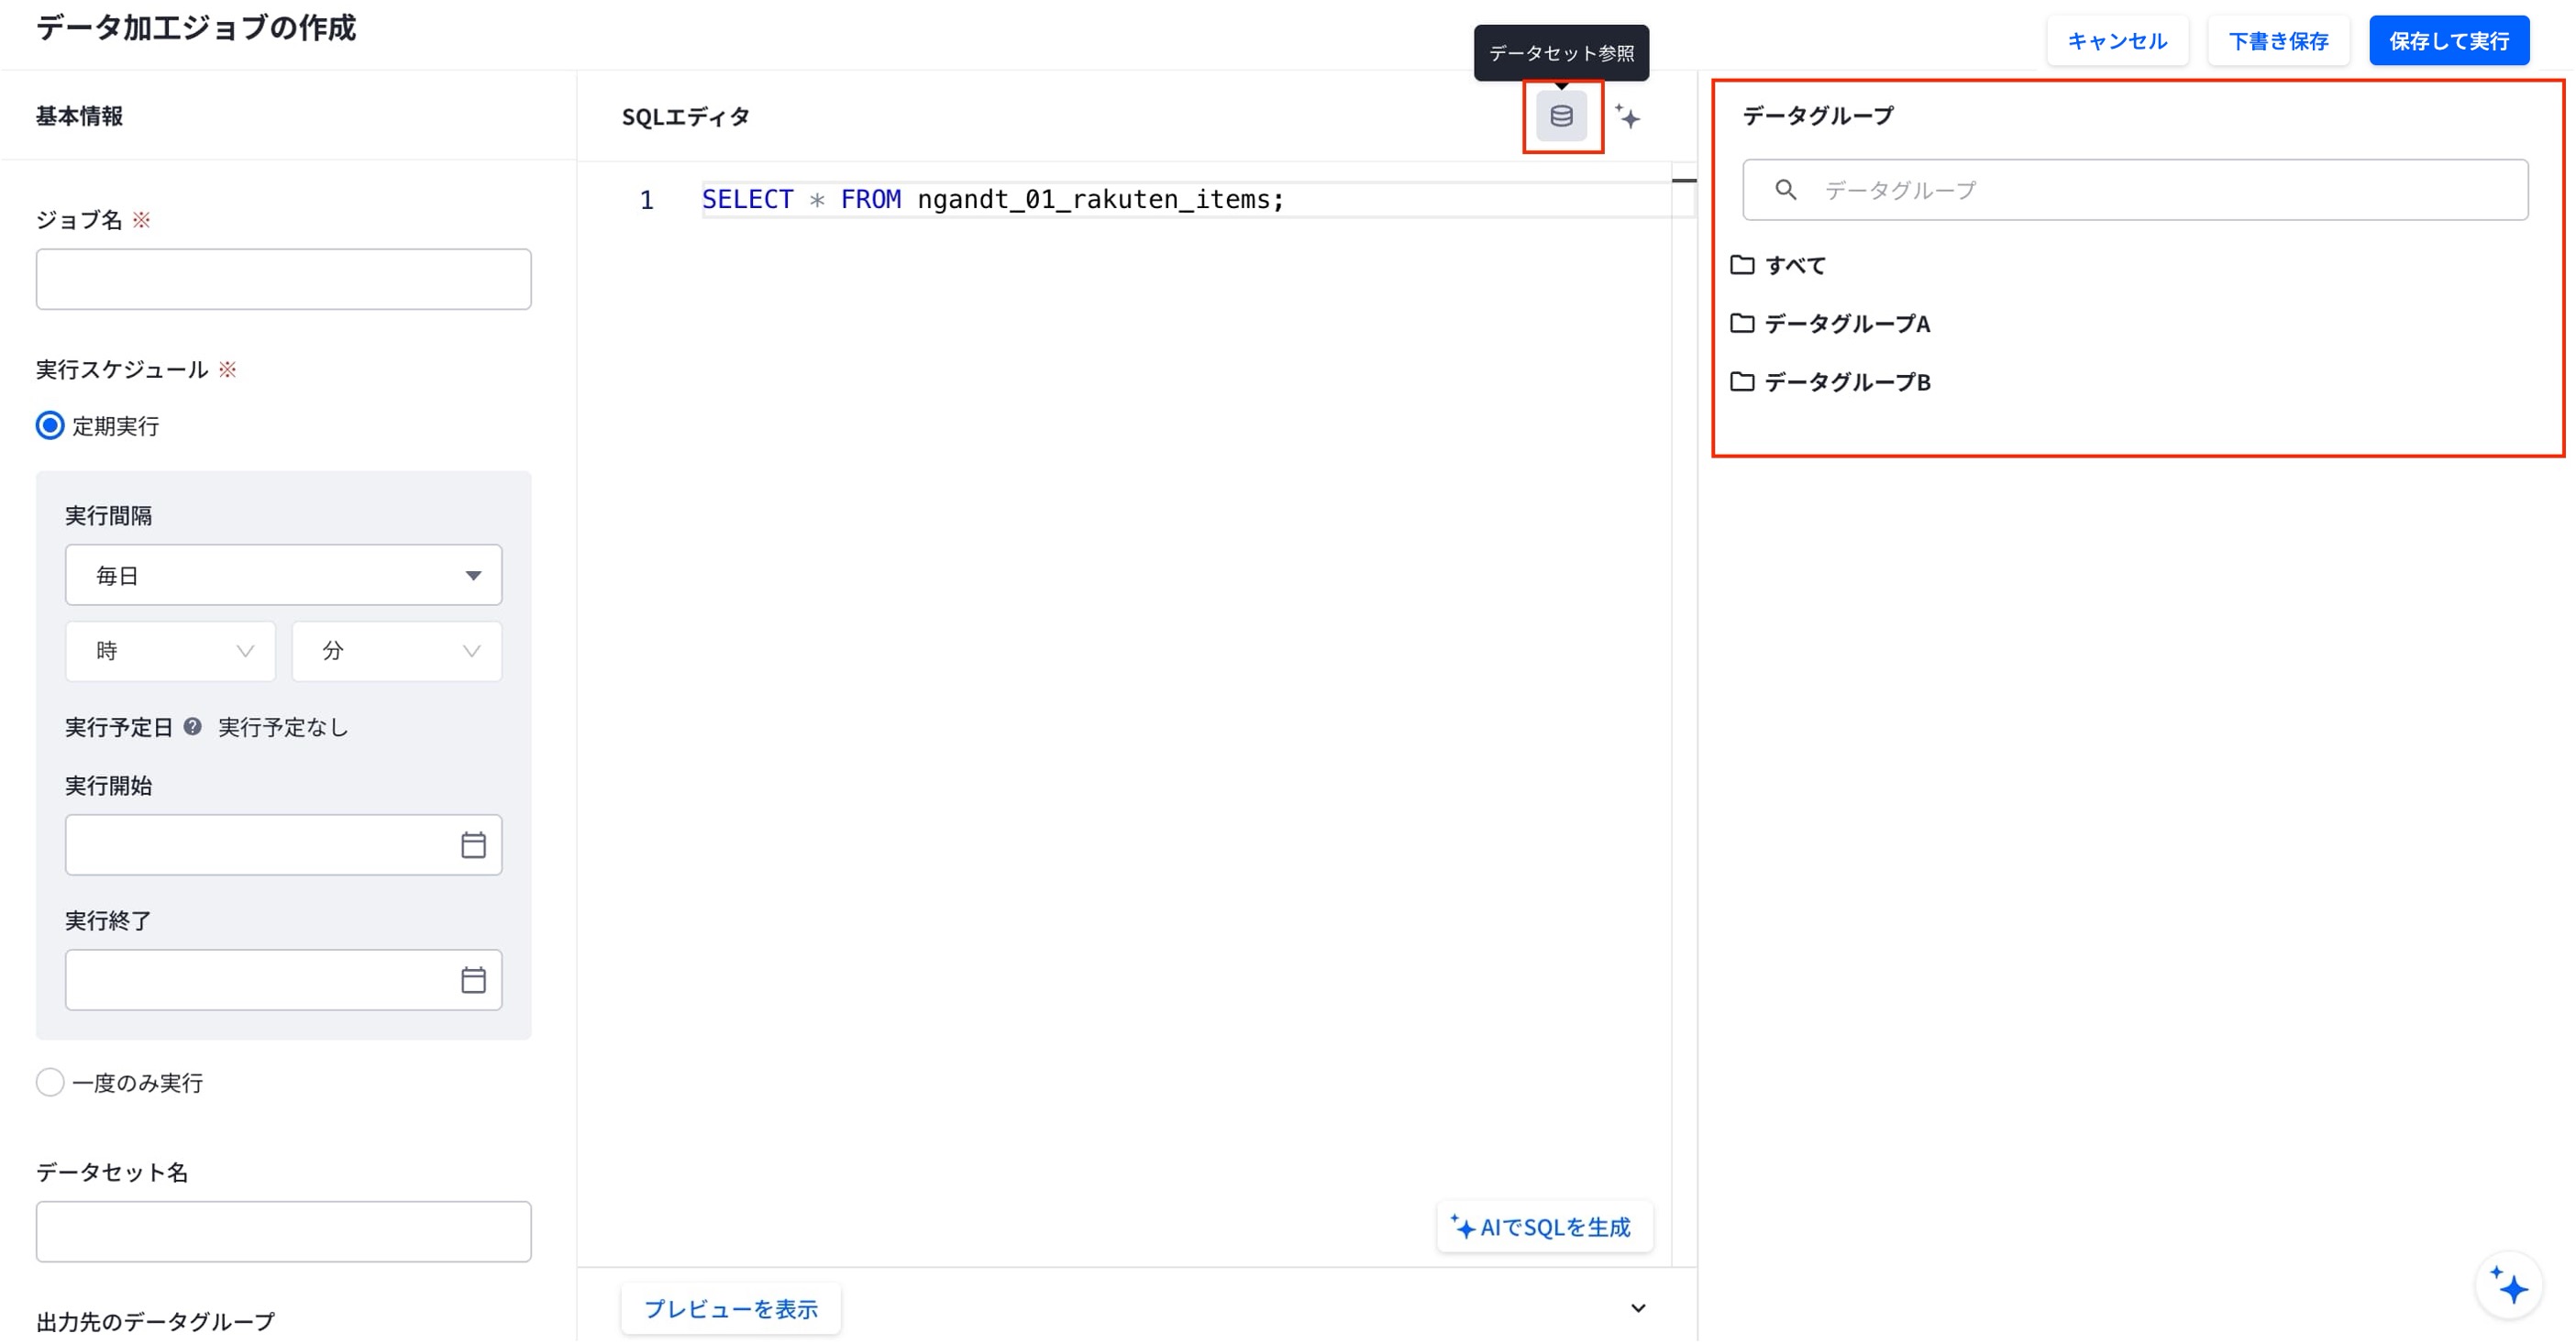Viewport: 2576px width, 1344px height.
Task: Select the すべて folder
Action: pyautogui.click(x=1778, y=265)
